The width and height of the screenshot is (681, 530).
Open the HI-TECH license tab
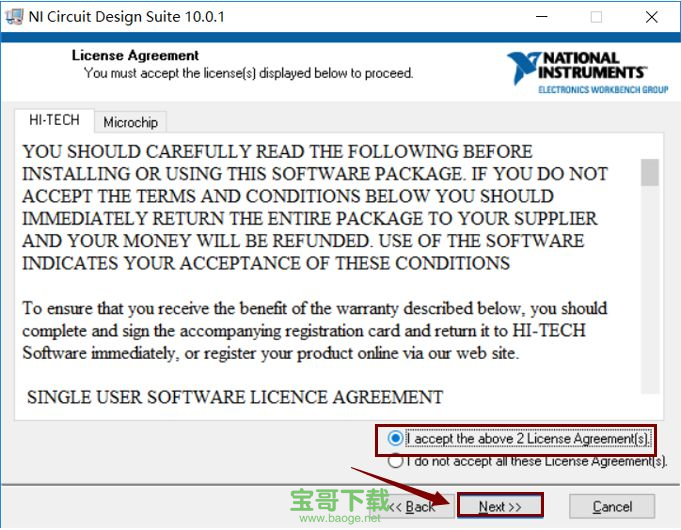[x=54, y=120]
